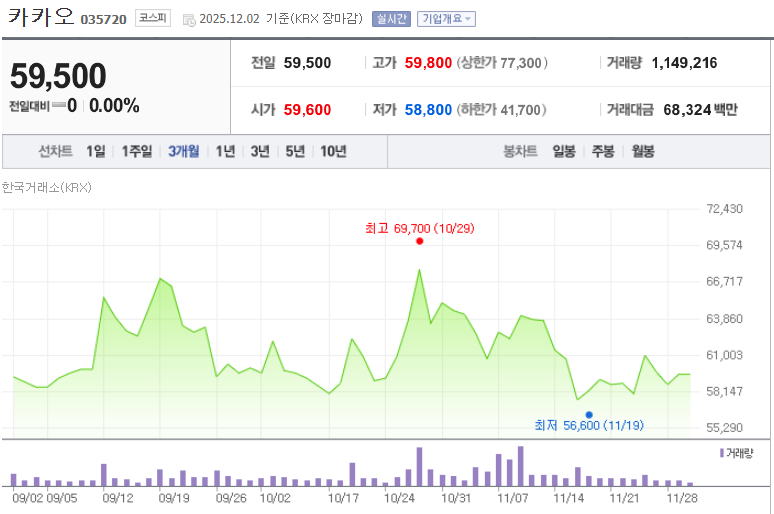Click the 최고 69,700 (10/29) label
The height and width of the screenshot is (514, 774).
point(420,229)
